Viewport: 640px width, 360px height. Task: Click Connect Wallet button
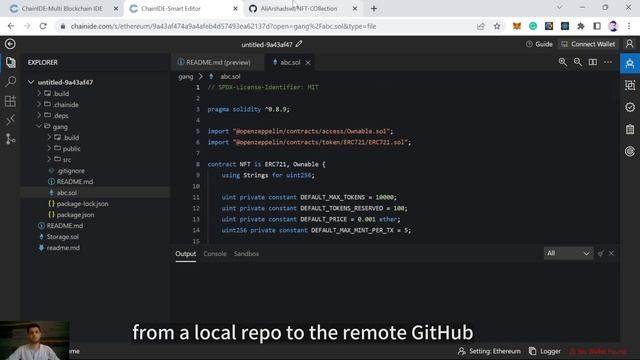[588, 44]
